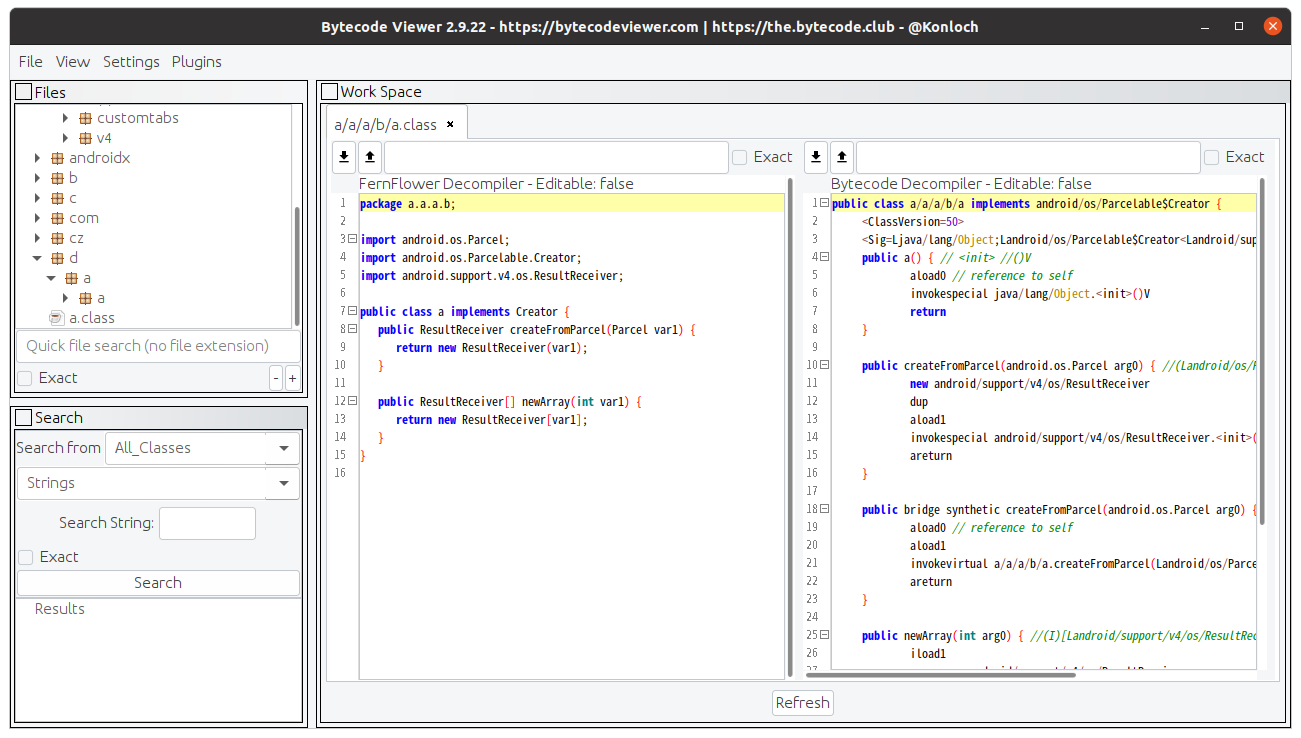Open the Plugins menu
1301x738 pixels.
click(197, 62)
